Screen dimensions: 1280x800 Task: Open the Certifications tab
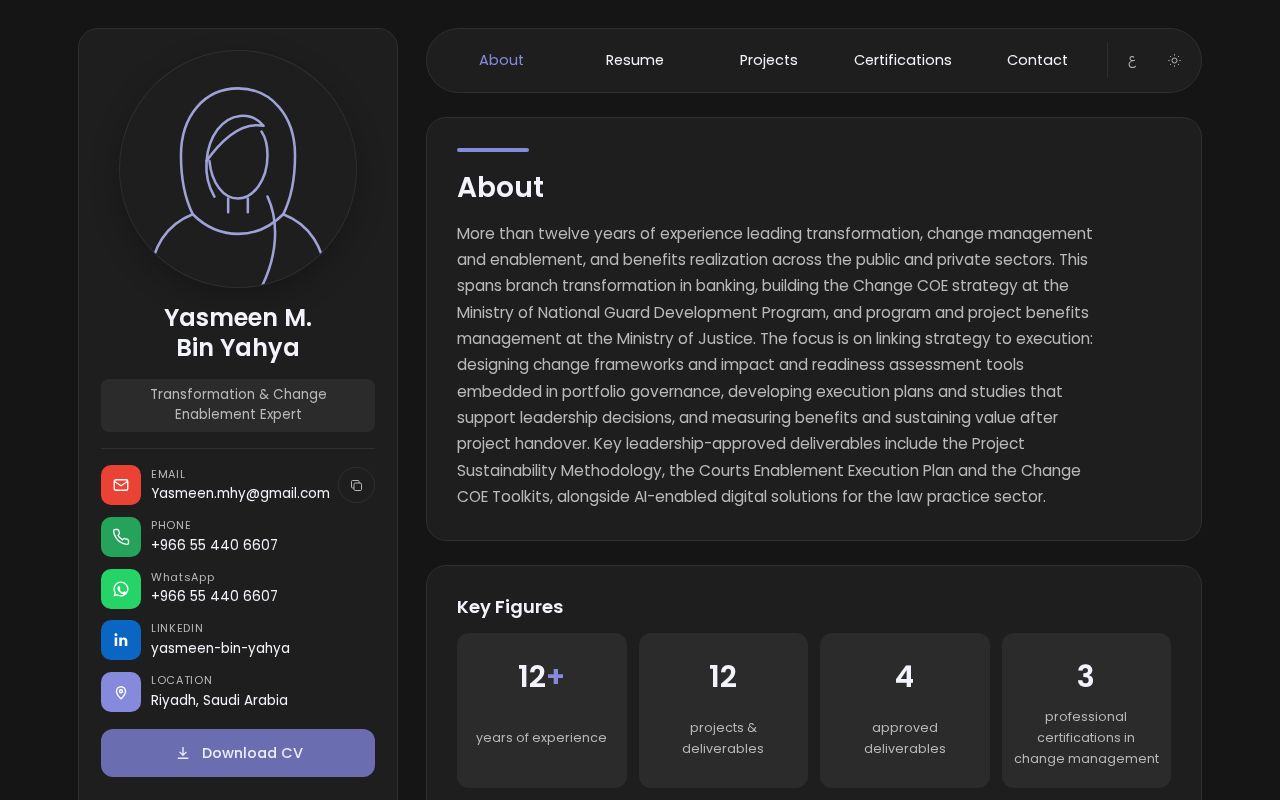[903, 60]
